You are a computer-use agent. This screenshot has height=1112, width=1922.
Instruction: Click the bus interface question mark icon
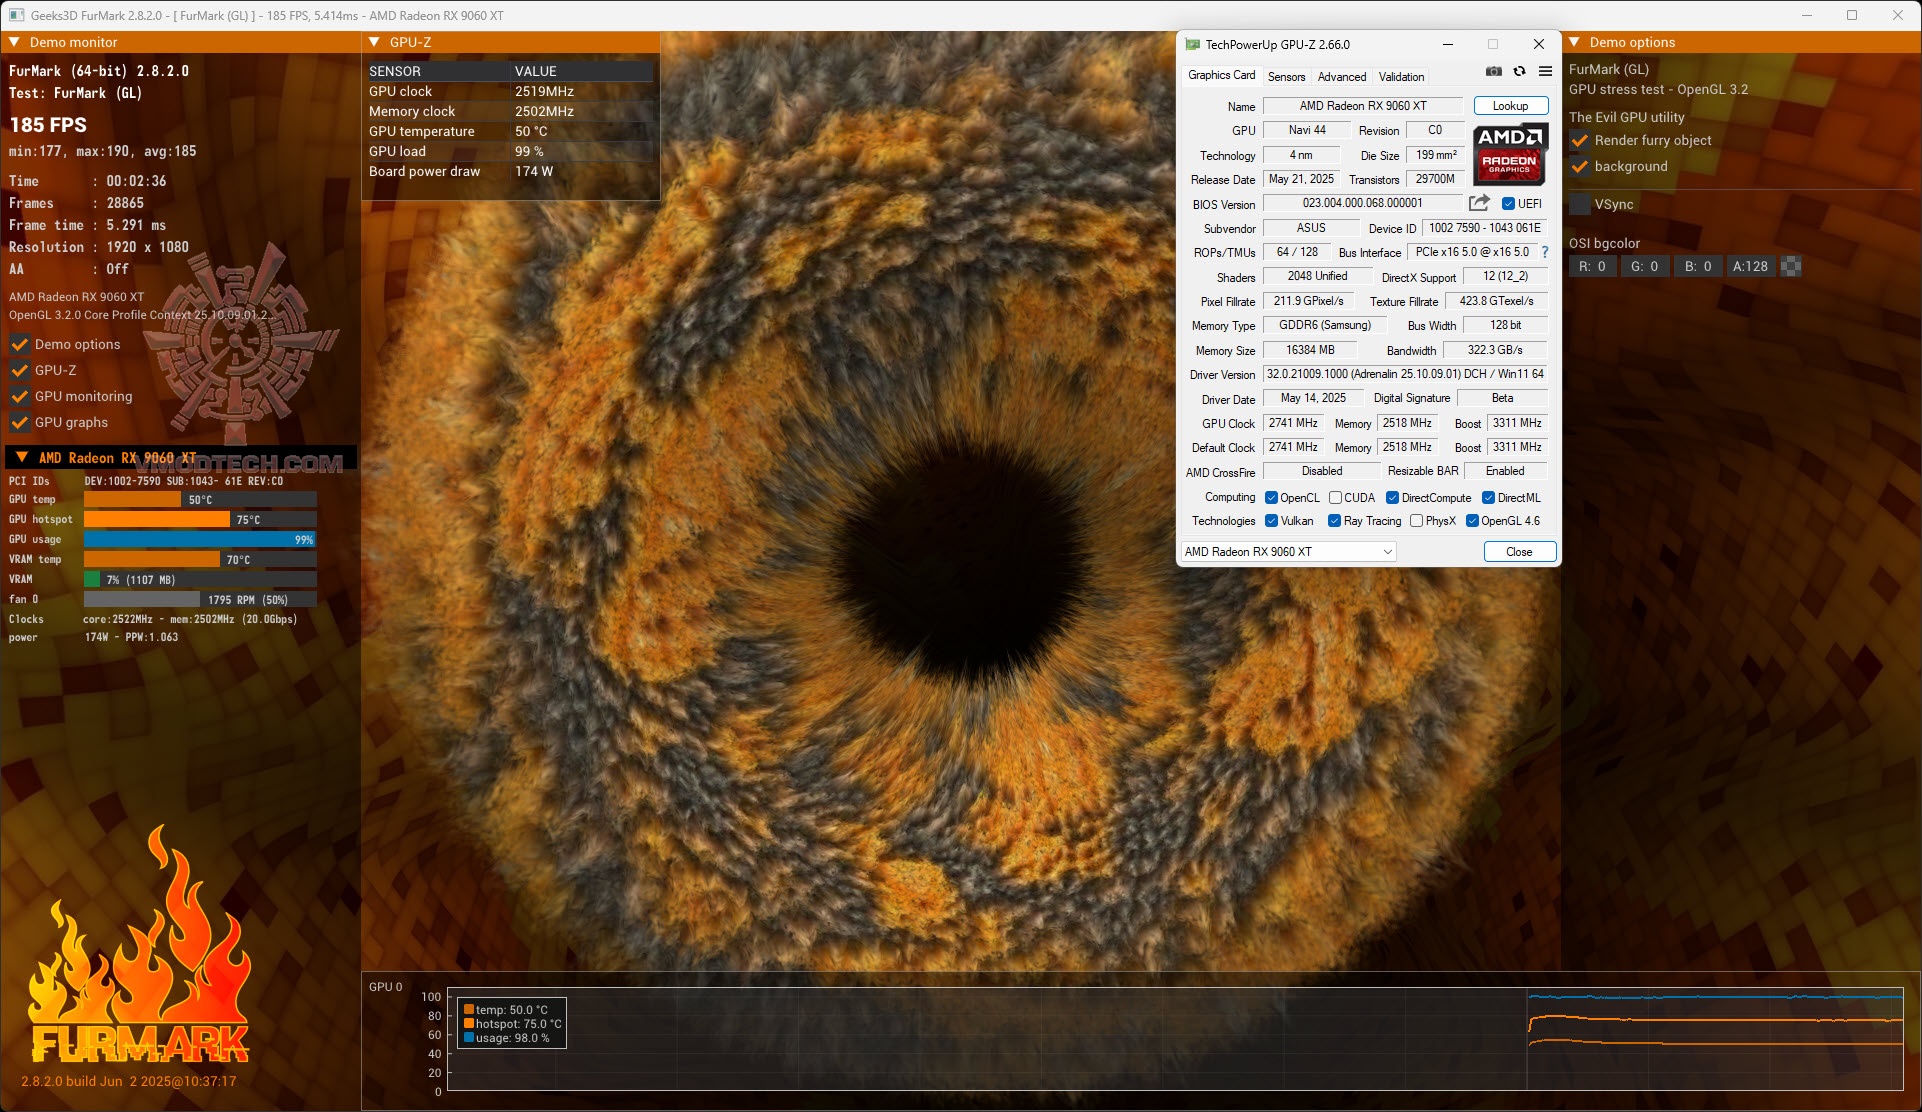click(x=1544, y=252)
